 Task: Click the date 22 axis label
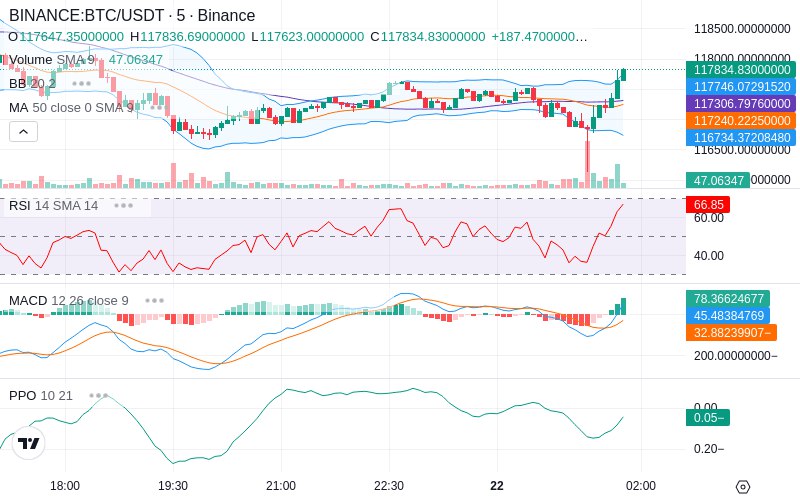497,486
